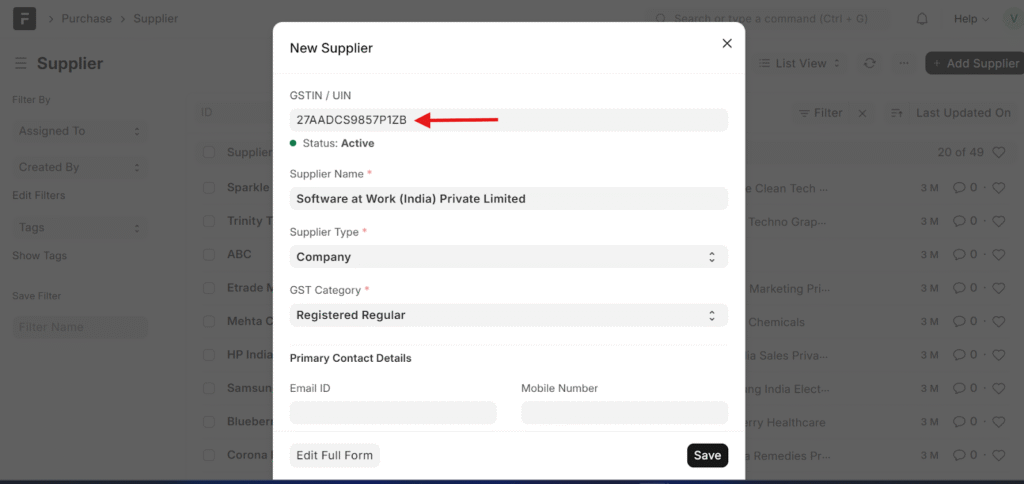Viewport: 1024px width, 484px height.
Task: Go to Purchase in breadcrumb
Action: click(x=86, y=18)
